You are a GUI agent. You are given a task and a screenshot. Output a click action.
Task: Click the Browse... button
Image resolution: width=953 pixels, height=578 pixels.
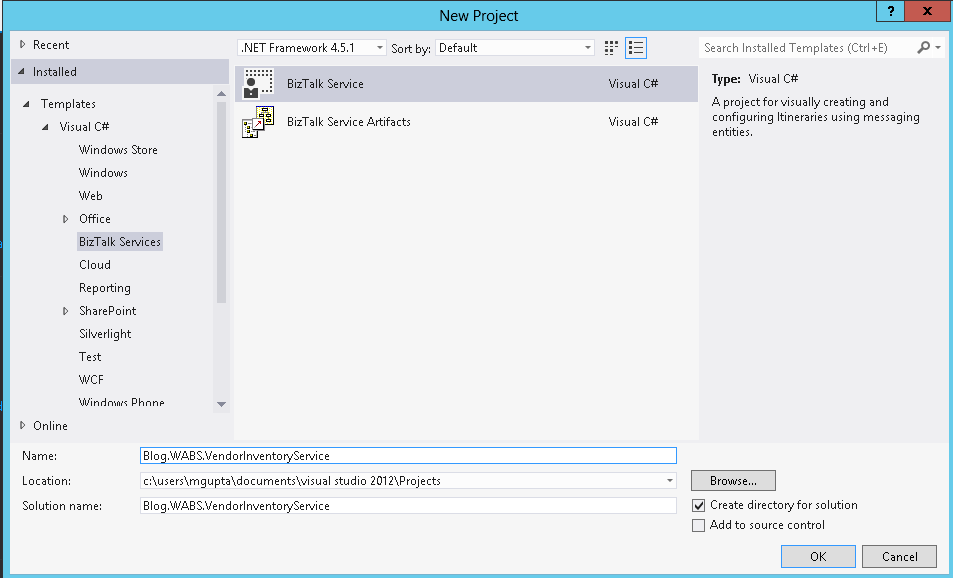(733, 481)
